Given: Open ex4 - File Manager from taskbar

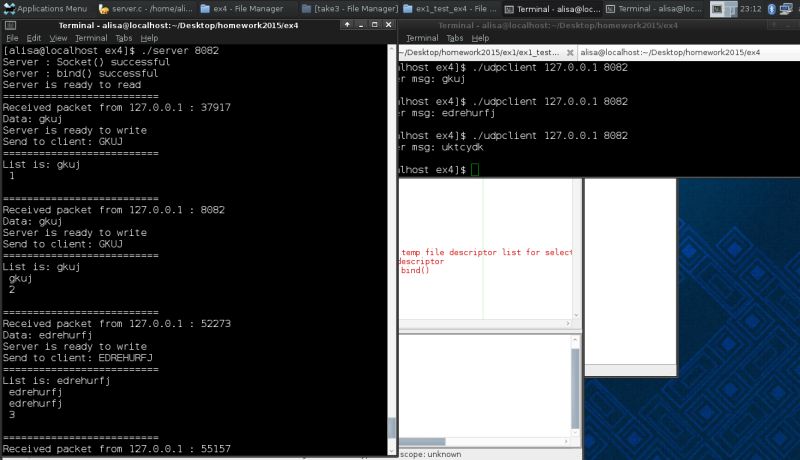Looking at the screenshot, I should pyautogui.click(x=242, y=9).
